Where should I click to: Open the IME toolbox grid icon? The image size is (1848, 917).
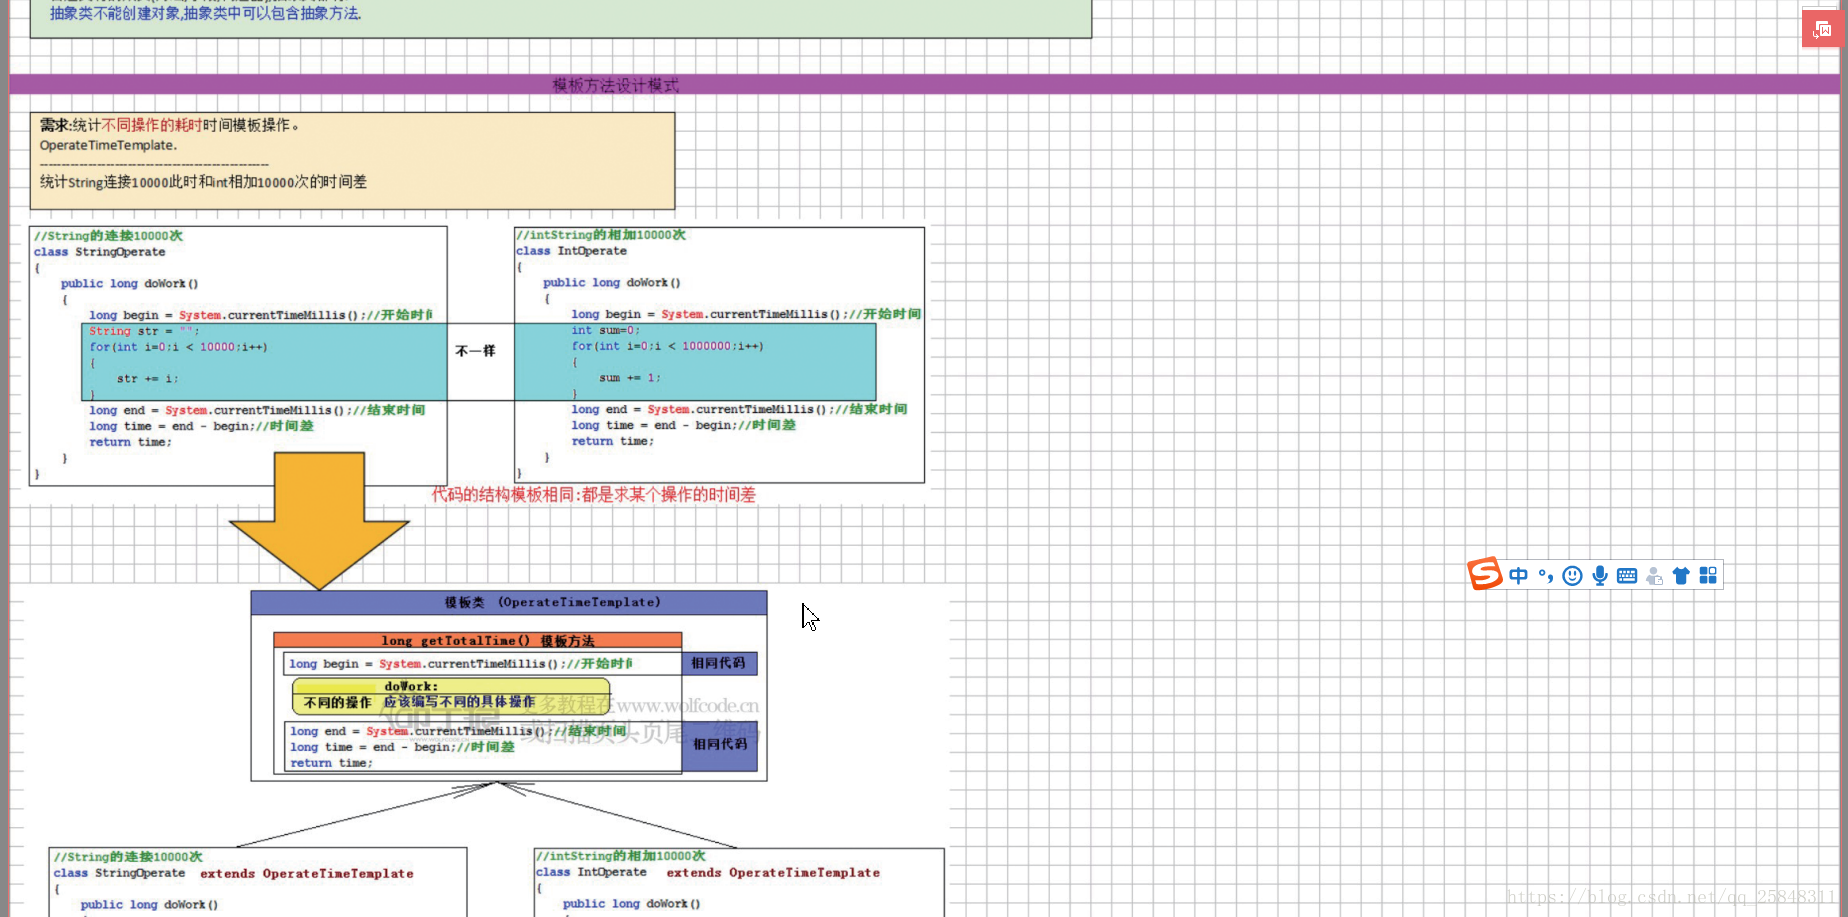pos(1708,575)
